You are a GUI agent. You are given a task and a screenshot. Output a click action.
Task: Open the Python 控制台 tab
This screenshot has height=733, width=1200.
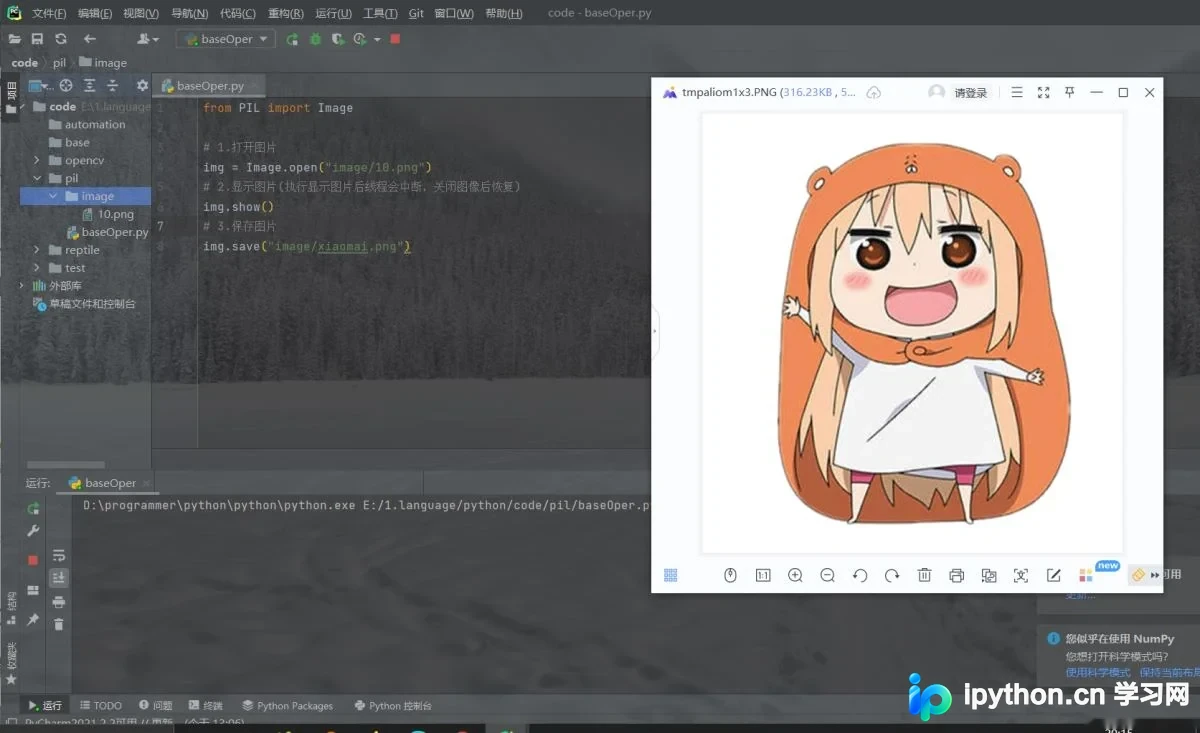click(392, 705)
